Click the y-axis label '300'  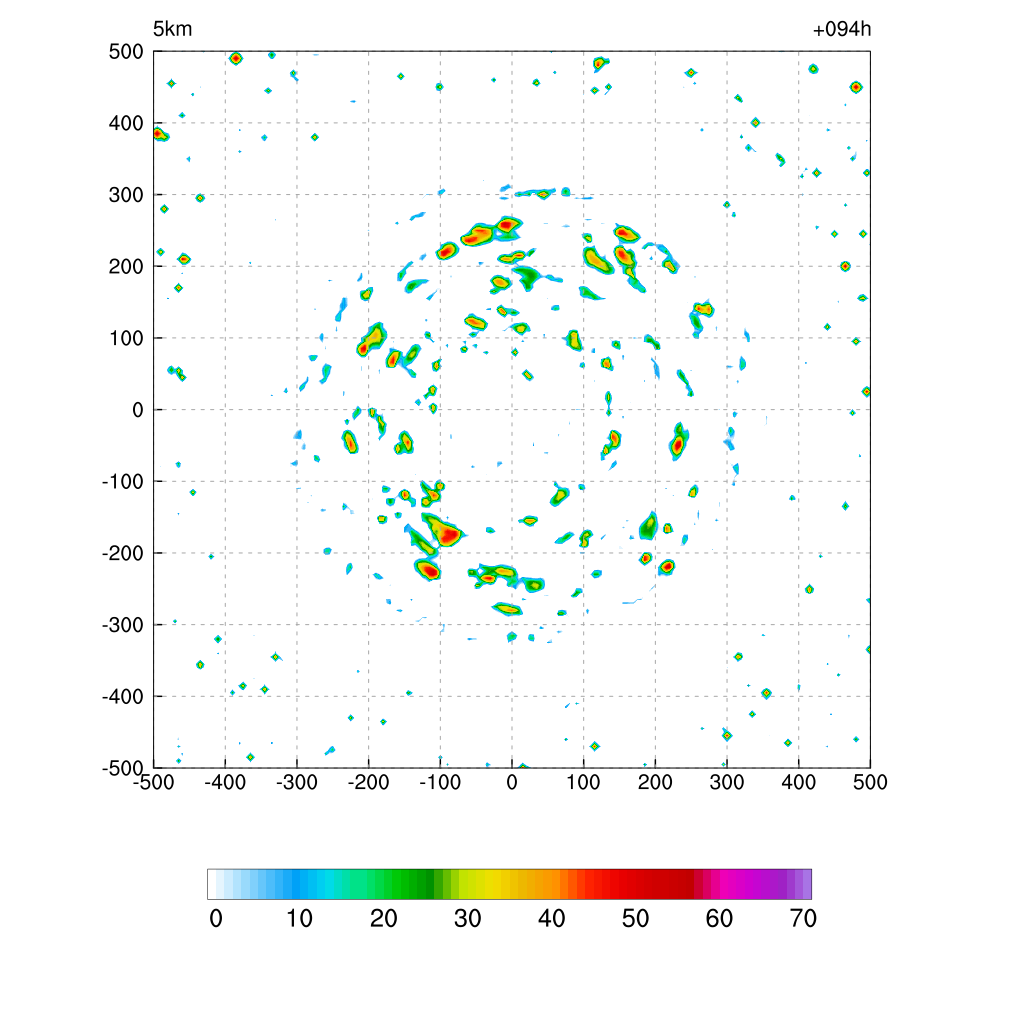(126, 195)
